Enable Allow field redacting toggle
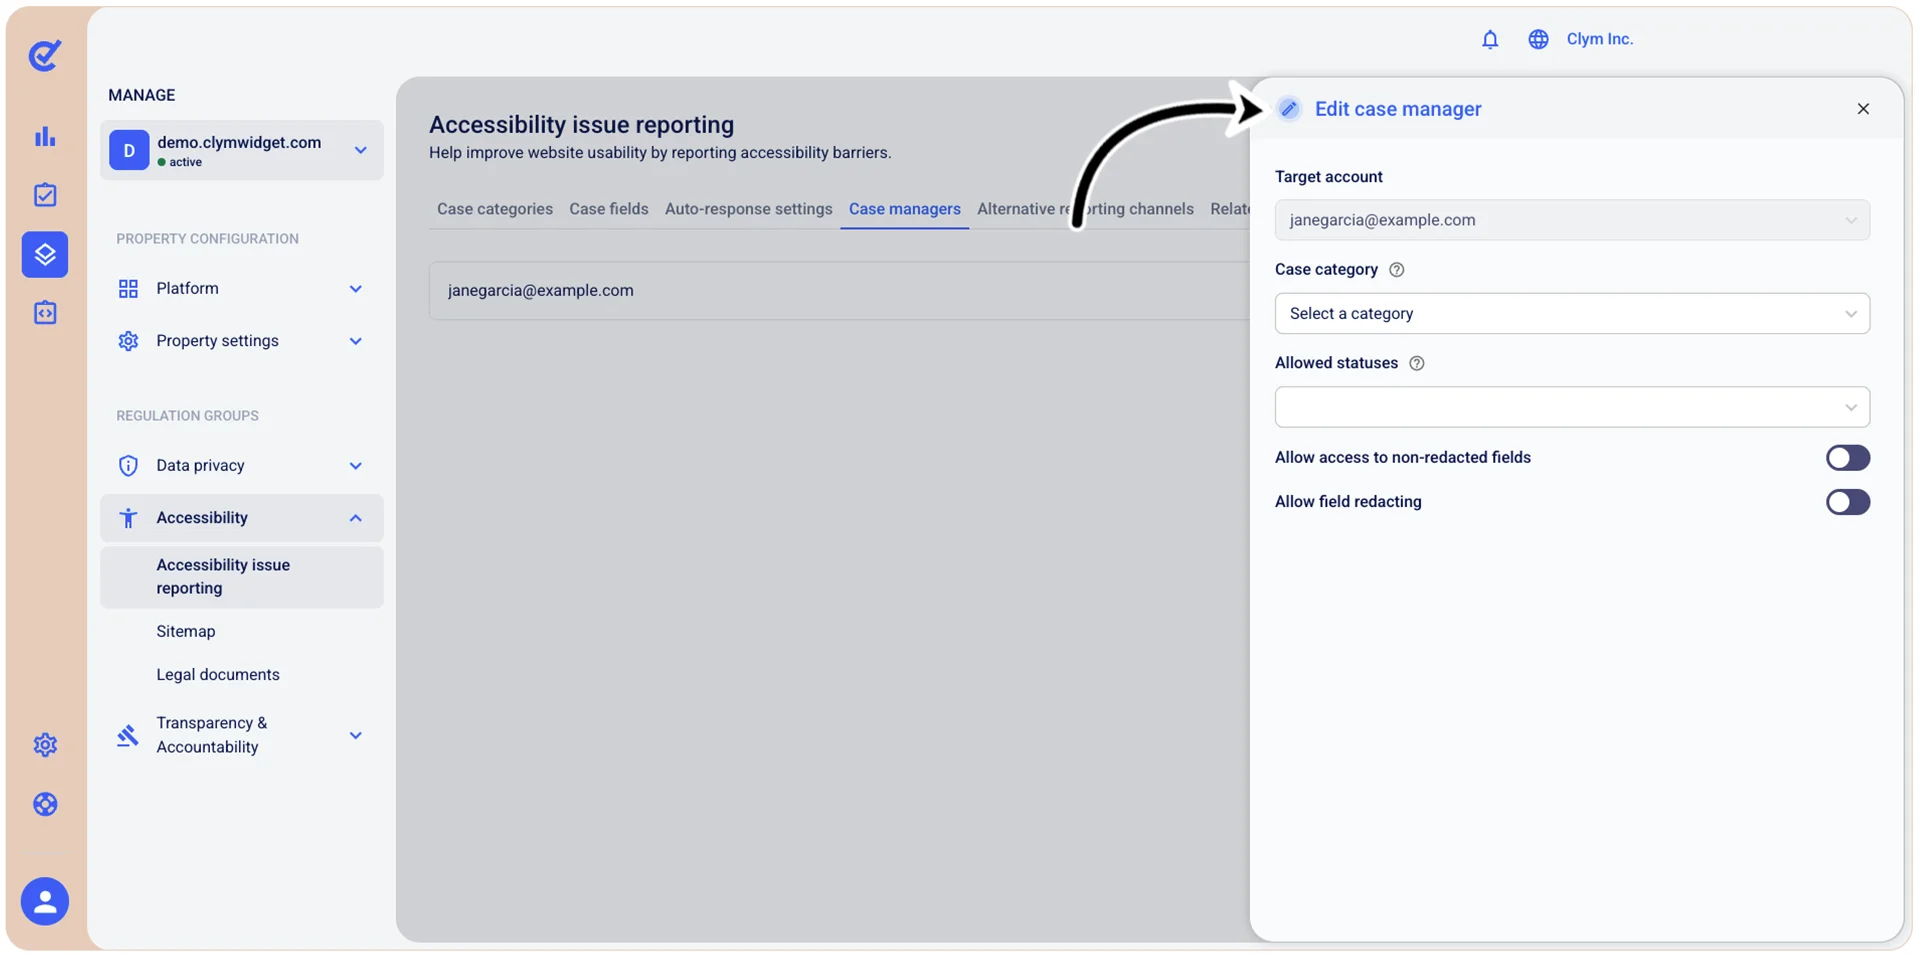The width and height of the screenshot is (1917, 955). tap(1847, 502)
